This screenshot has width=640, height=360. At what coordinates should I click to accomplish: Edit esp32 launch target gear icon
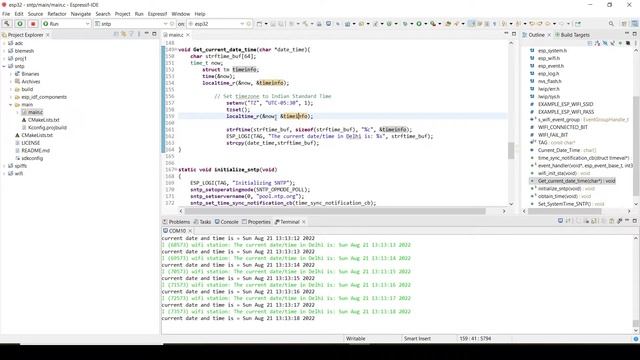[249, 24]
